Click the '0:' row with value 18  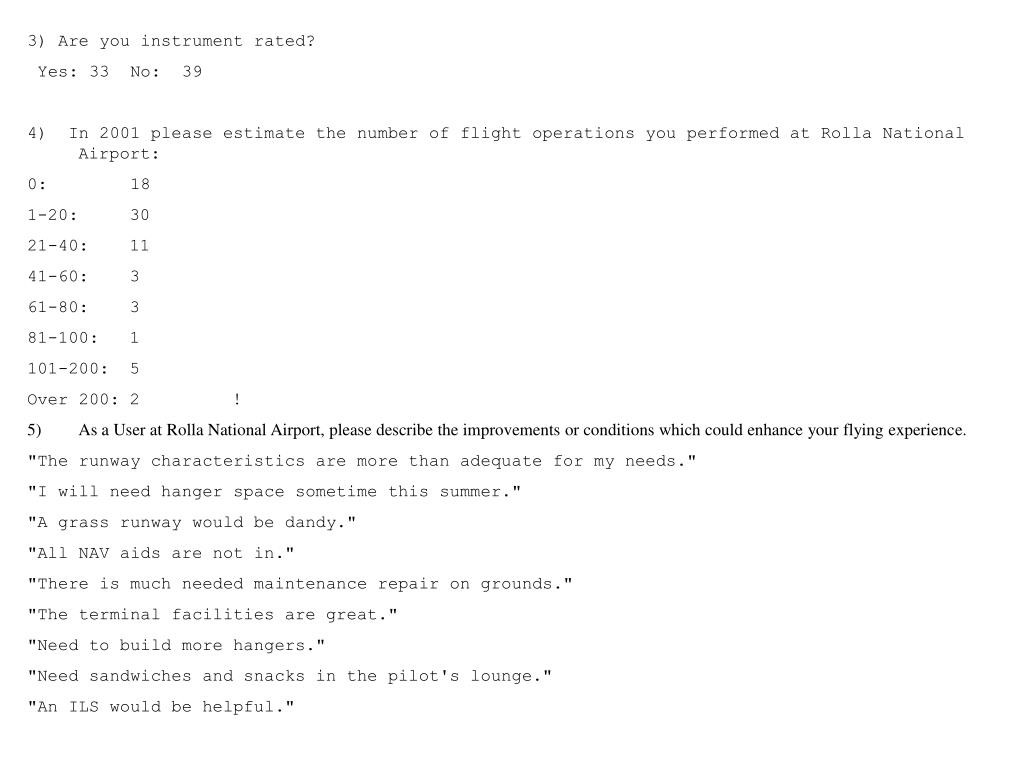89,184
